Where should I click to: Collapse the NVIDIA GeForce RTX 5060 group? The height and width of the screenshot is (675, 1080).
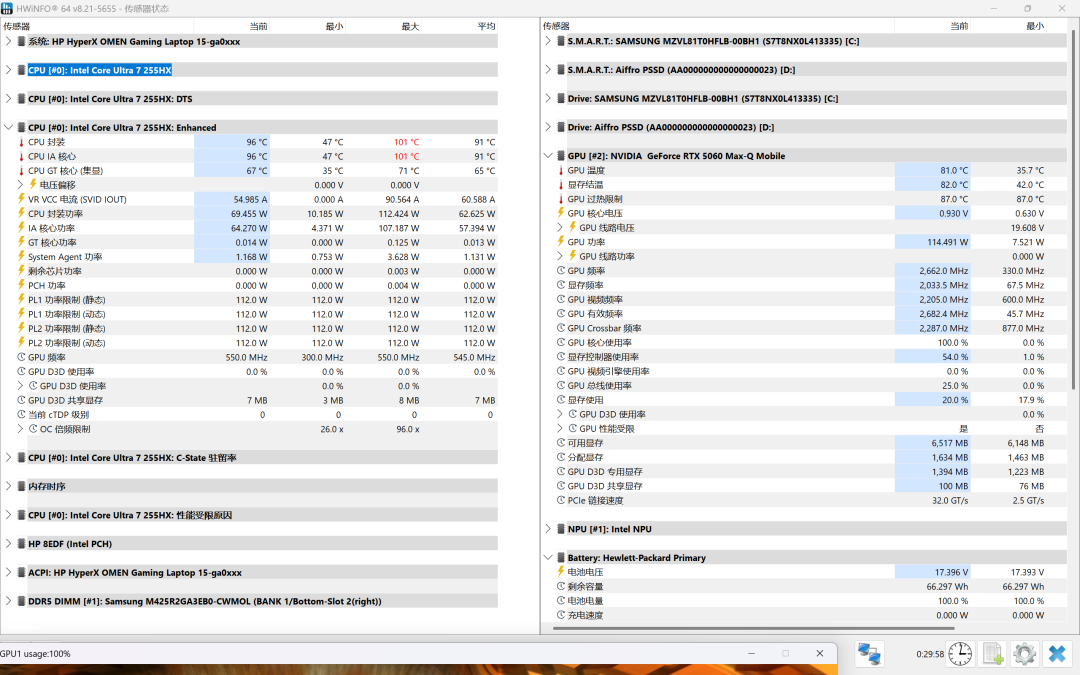[548, 156]
